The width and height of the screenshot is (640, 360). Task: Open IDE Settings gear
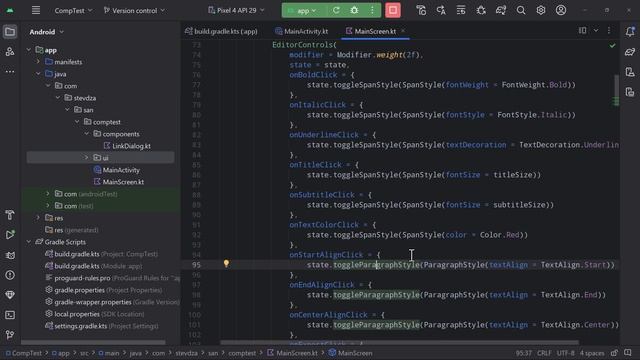(541, 10)
